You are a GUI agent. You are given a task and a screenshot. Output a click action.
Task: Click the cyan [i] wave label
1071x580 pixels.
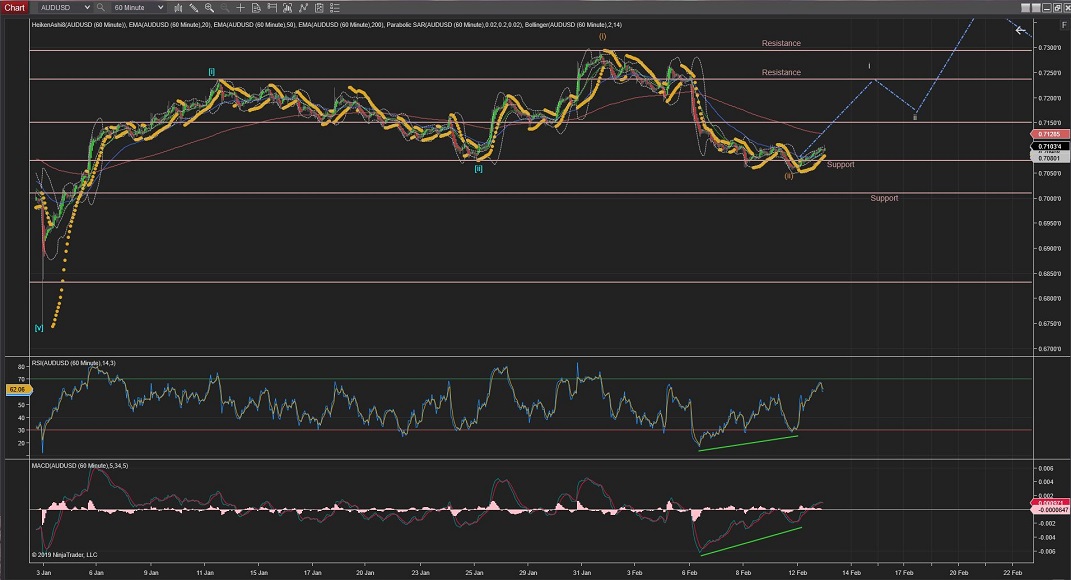212,72
